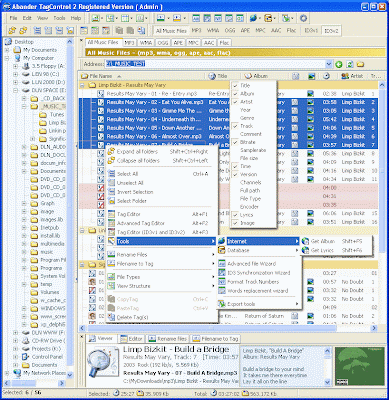
Task: Click the lyrics panel scroll down arrow
Action: [x=327, y=382]
